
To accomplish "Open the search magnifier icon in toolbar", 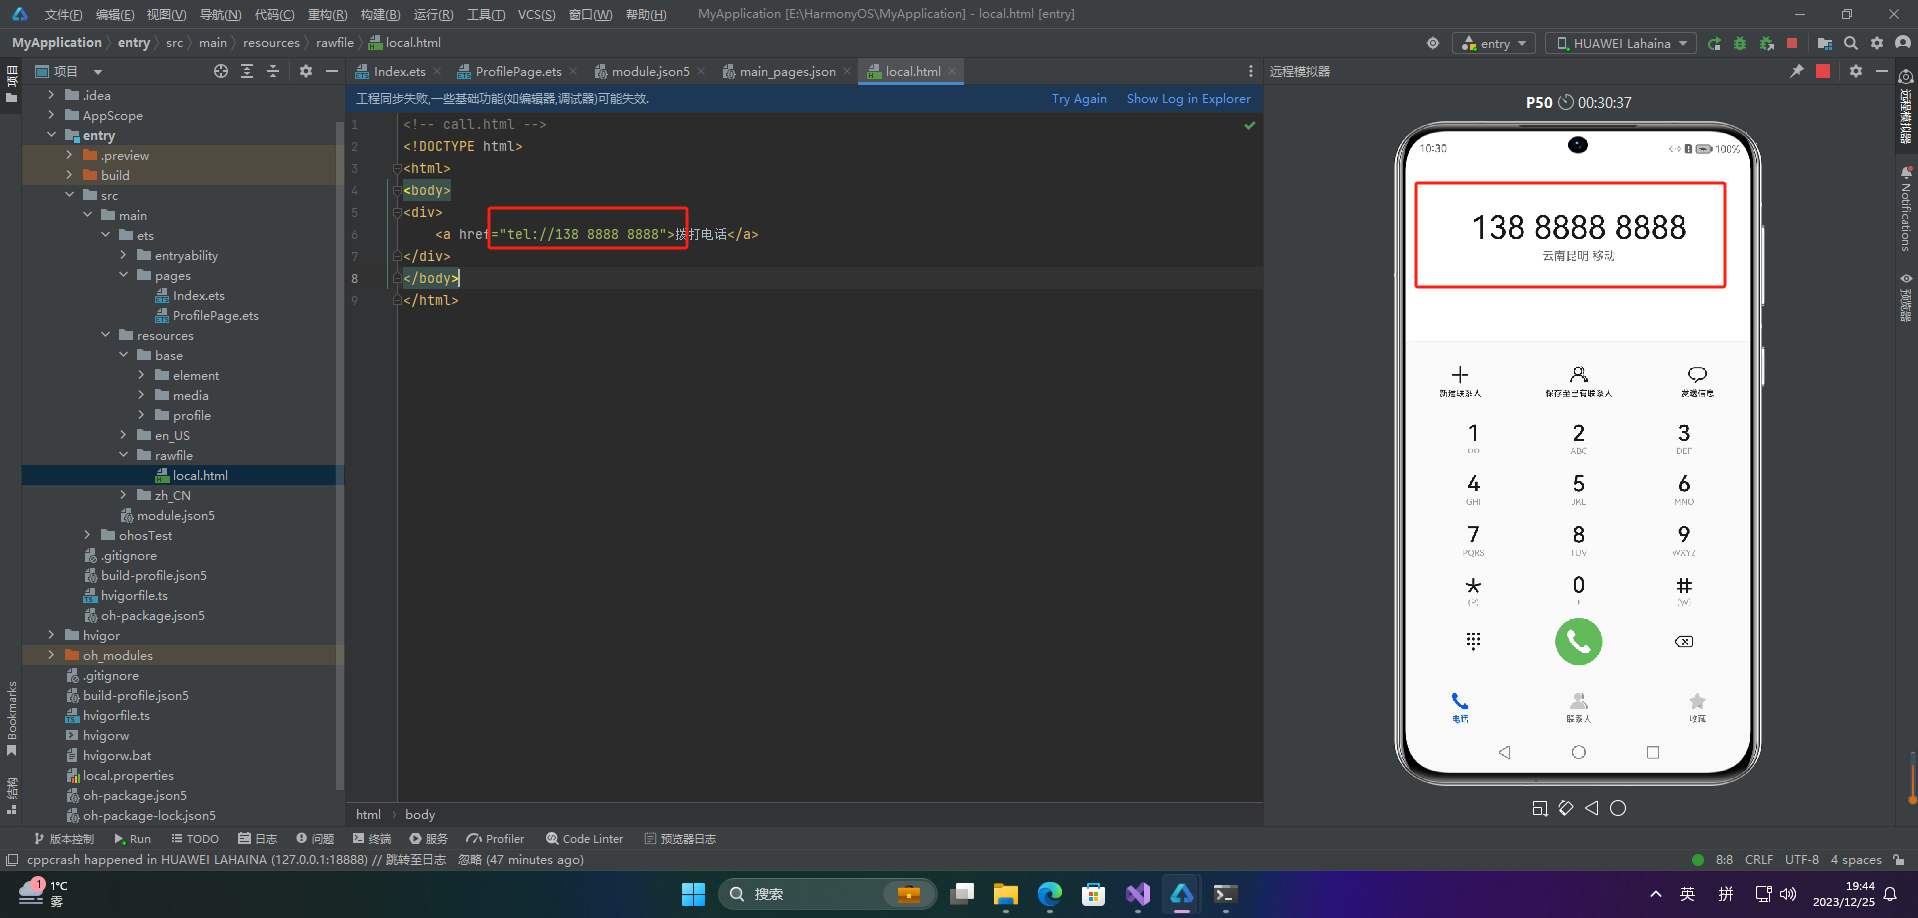I will [x=1851, y=43].
